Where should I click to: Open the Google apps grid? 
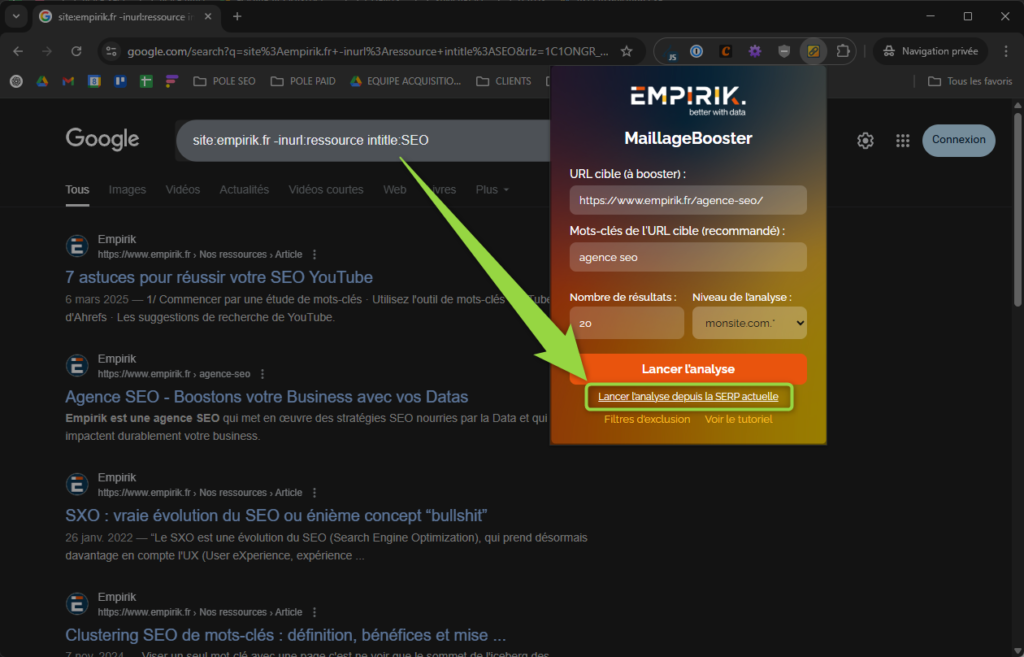point(903,140)
